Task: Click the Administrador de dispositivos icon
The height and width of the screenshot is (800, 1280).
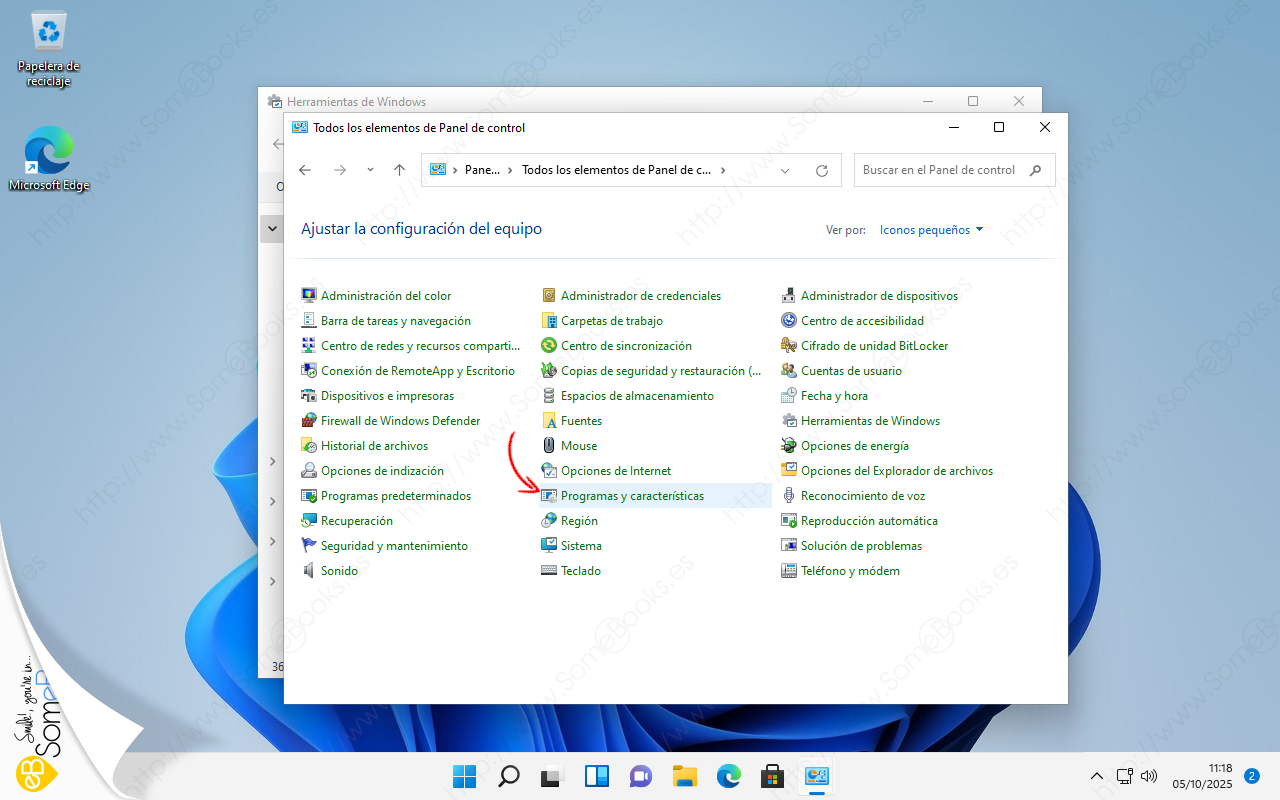Action: (789, 296)
